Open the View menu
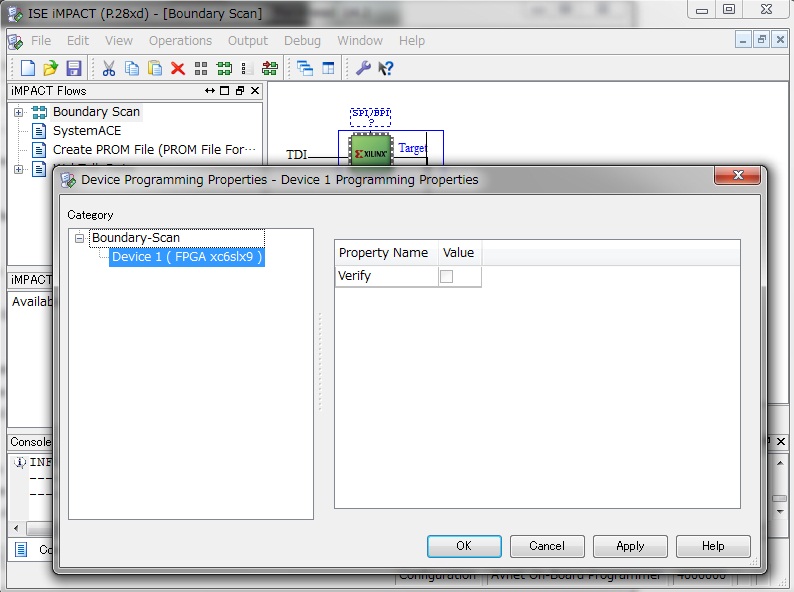 point(119,41)
